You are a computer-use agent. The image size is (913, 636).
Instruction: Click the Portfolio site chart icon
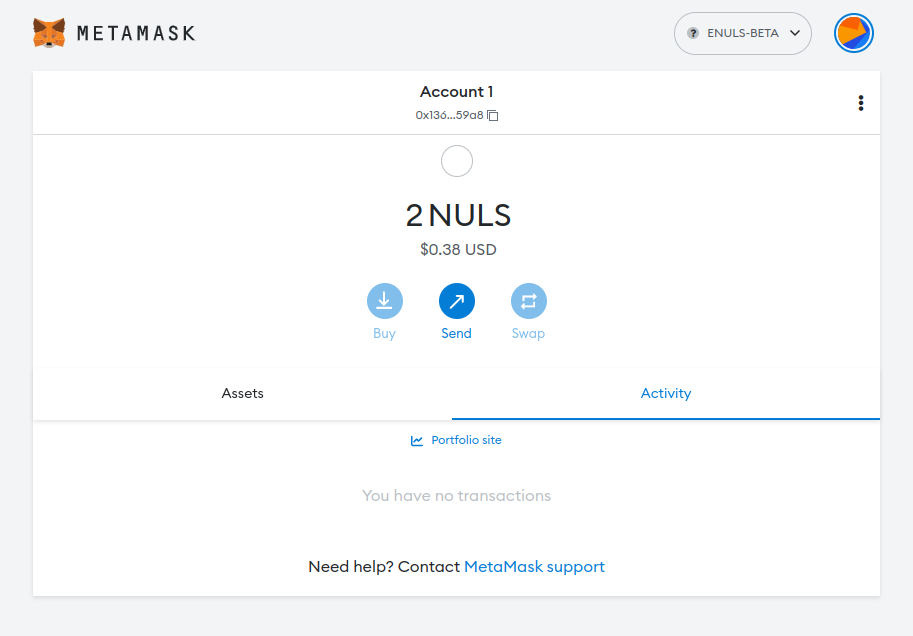click(x=417, y=441)
